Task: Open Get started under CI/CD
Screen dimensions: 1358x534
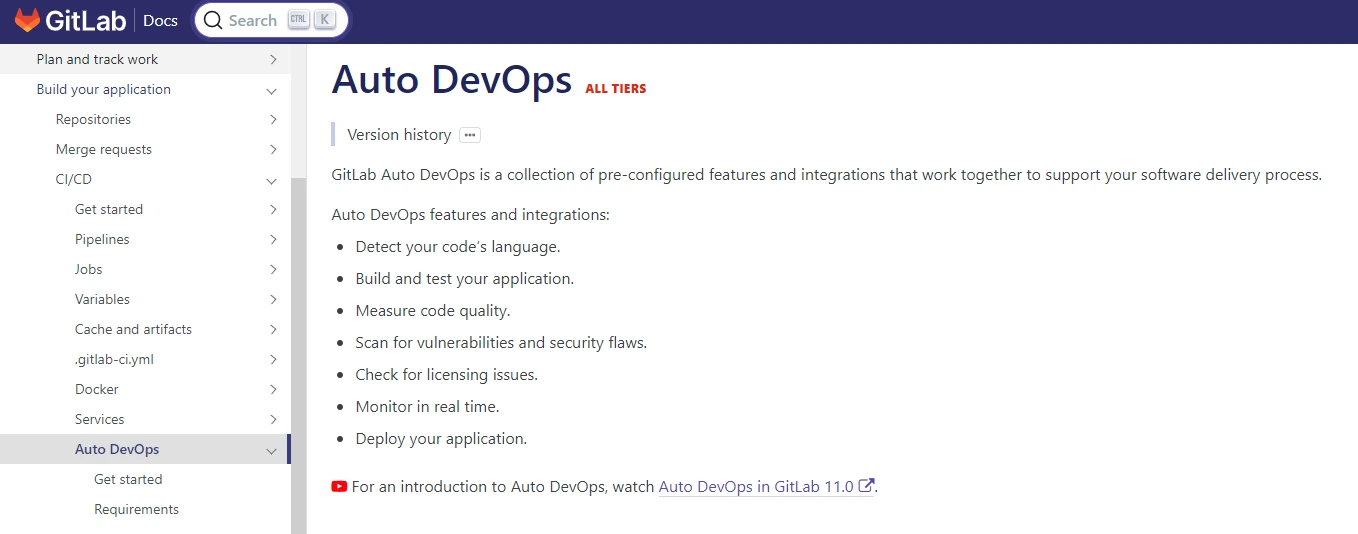Action: pos(109,209)
